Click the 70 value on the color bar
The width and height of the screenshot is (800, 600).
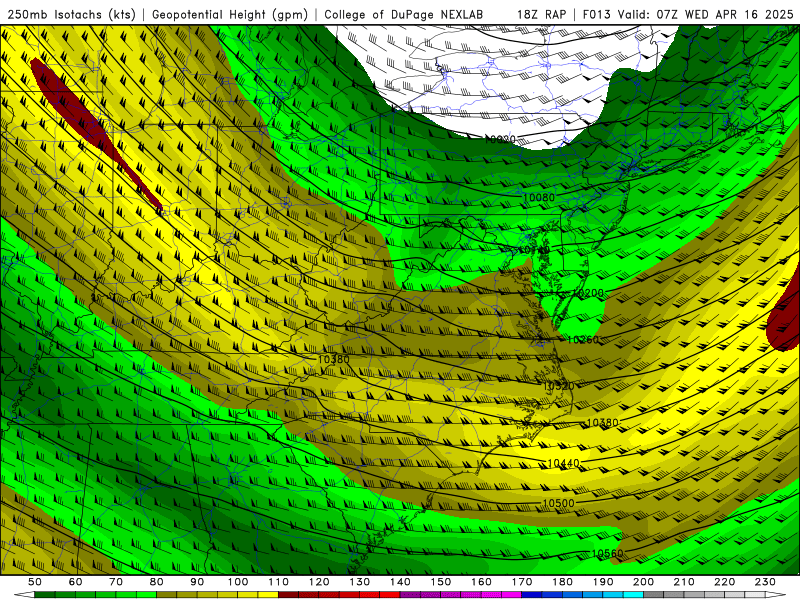point(116,582)
